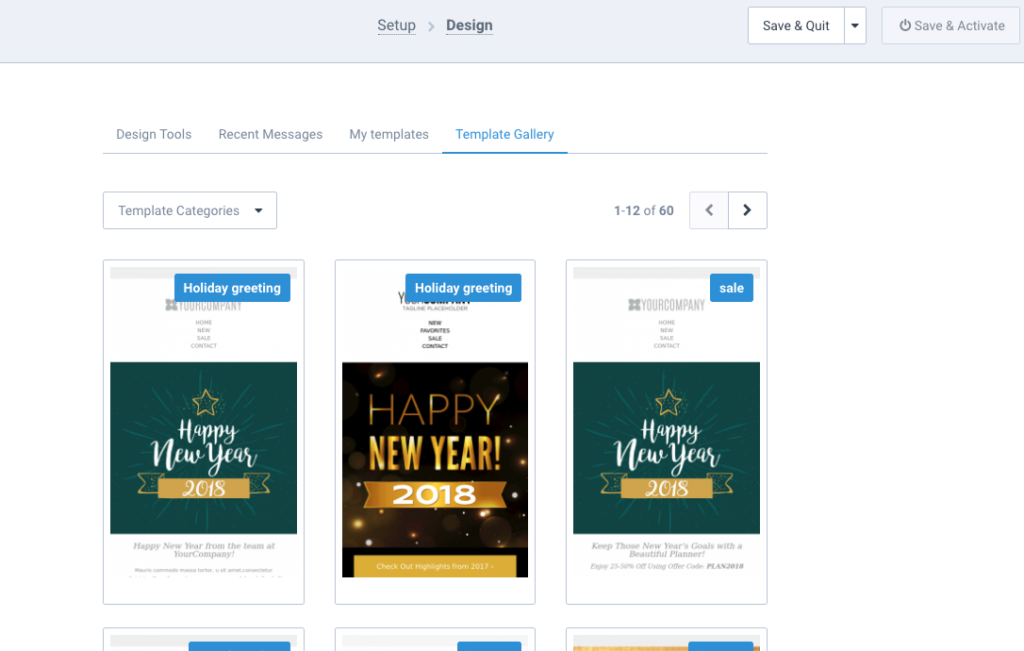This screenshot has height=651, width=1024.
Task: Click Check Out Highlights from 2017 banner
Action: coord(435,566)
